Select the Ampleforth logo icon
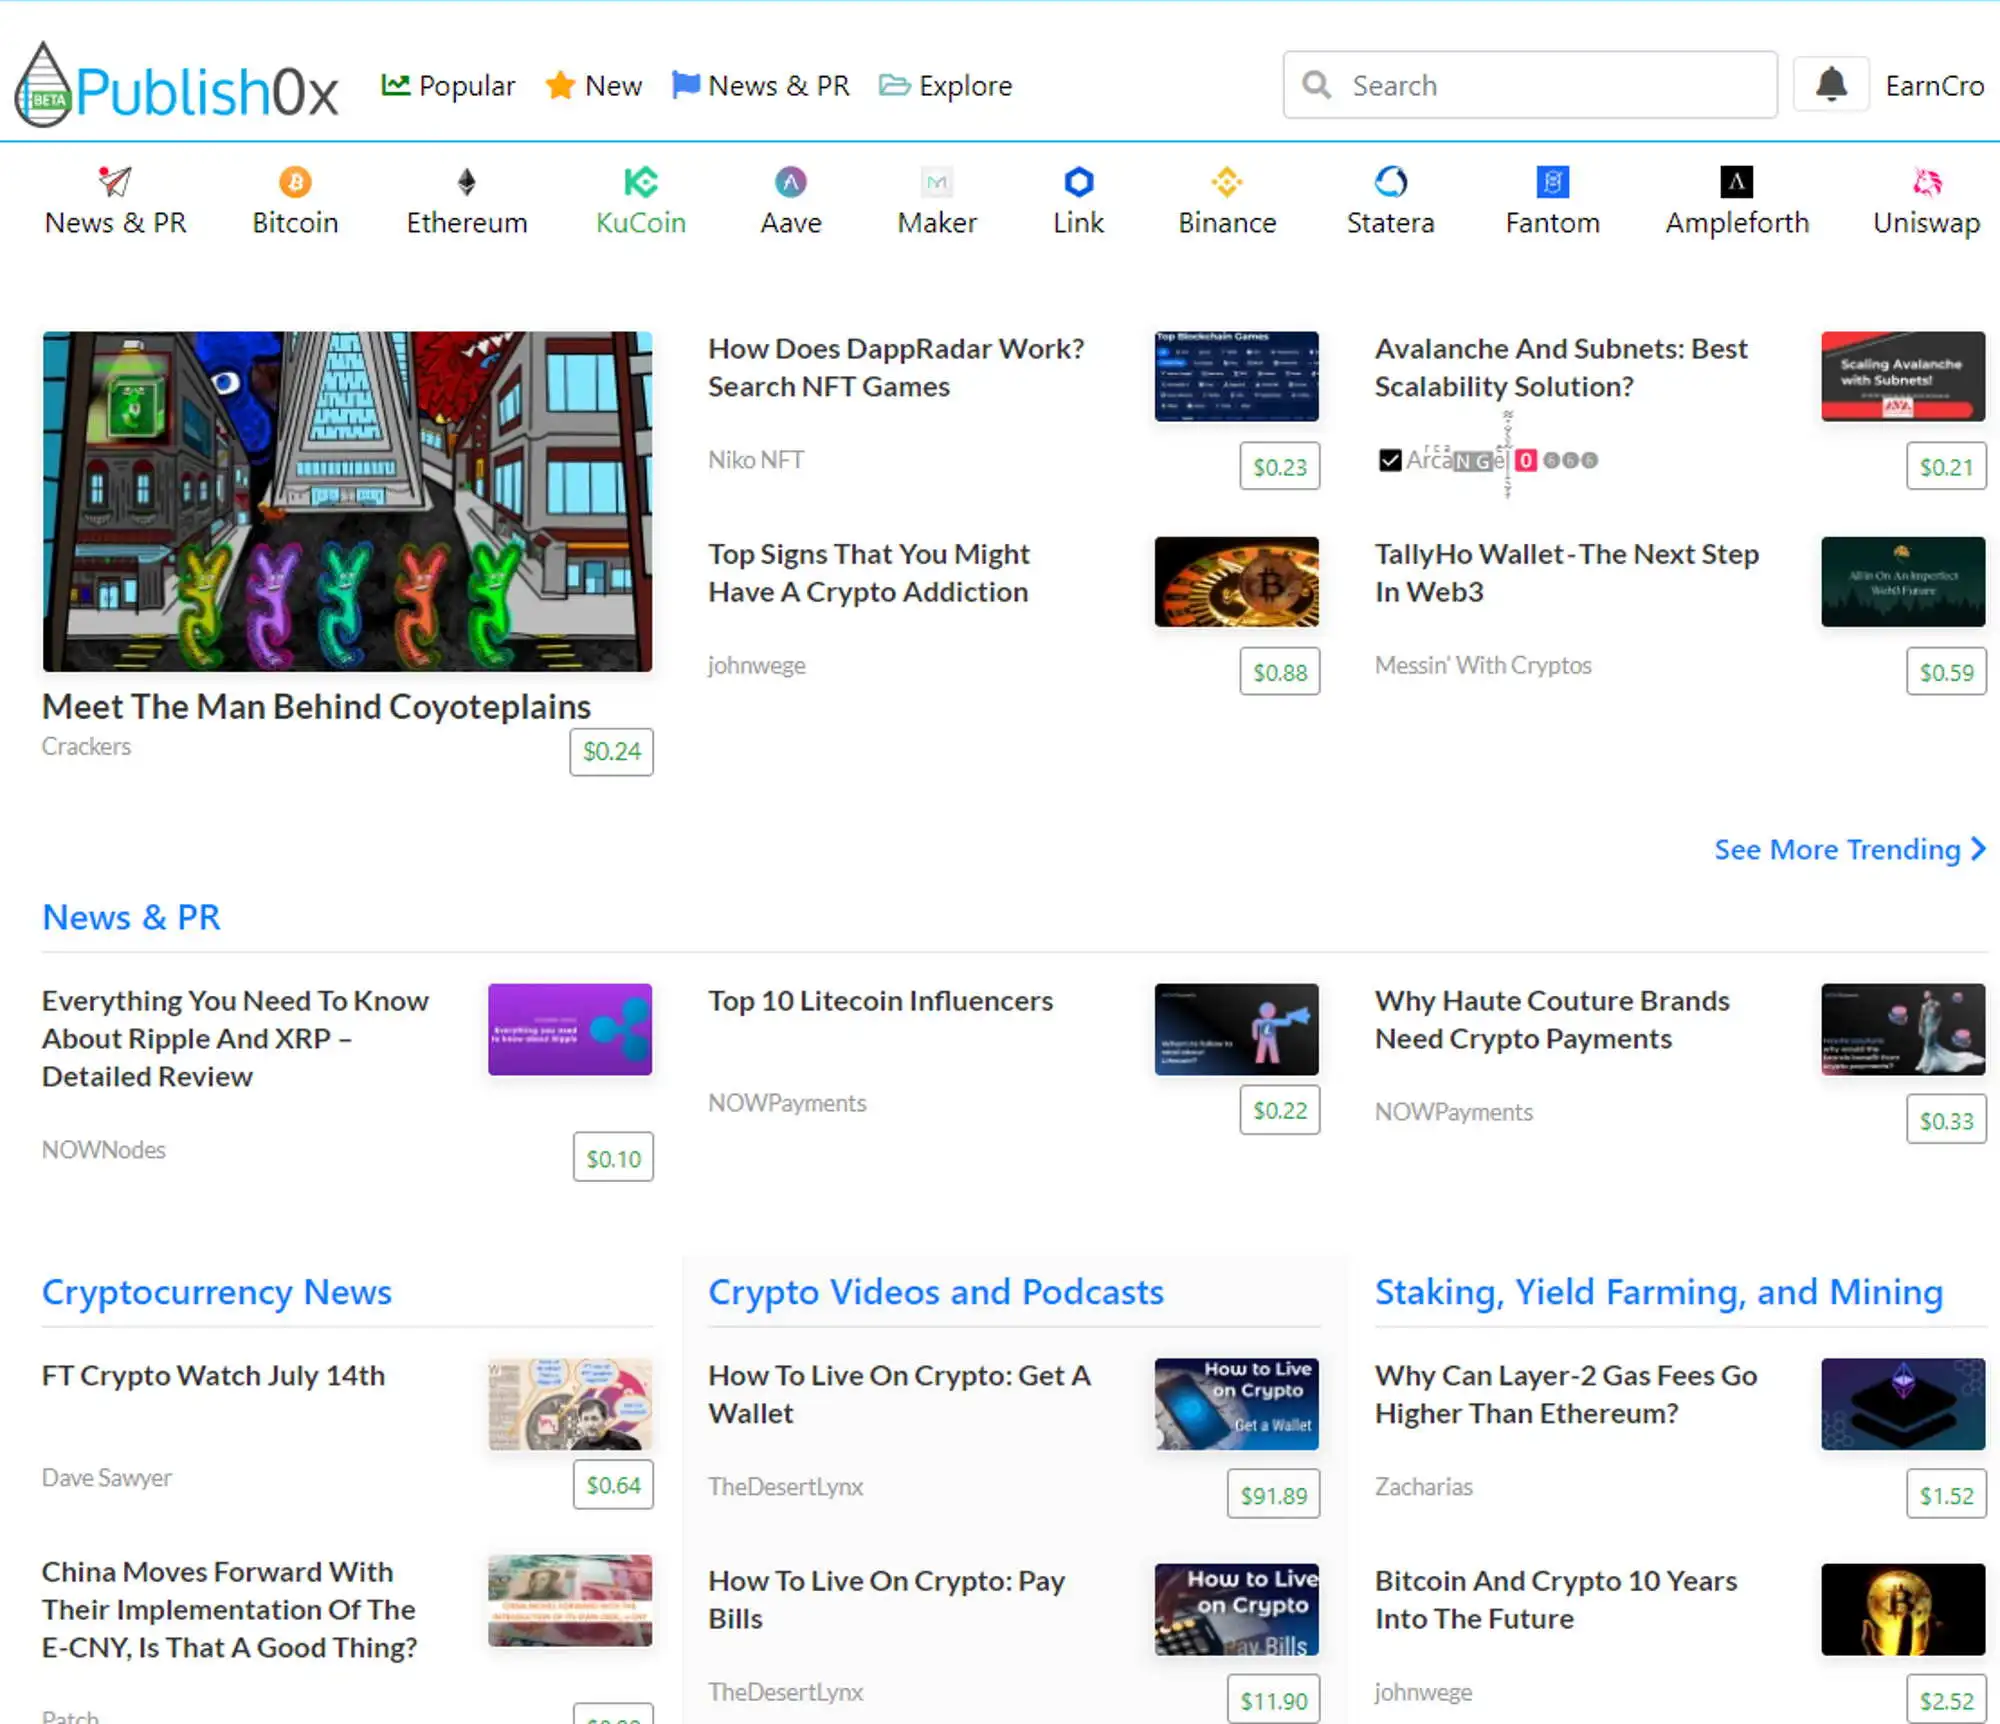The height and width of the screenshot is (1724, 2000). pyautogui.click(x=1737, y=181)
